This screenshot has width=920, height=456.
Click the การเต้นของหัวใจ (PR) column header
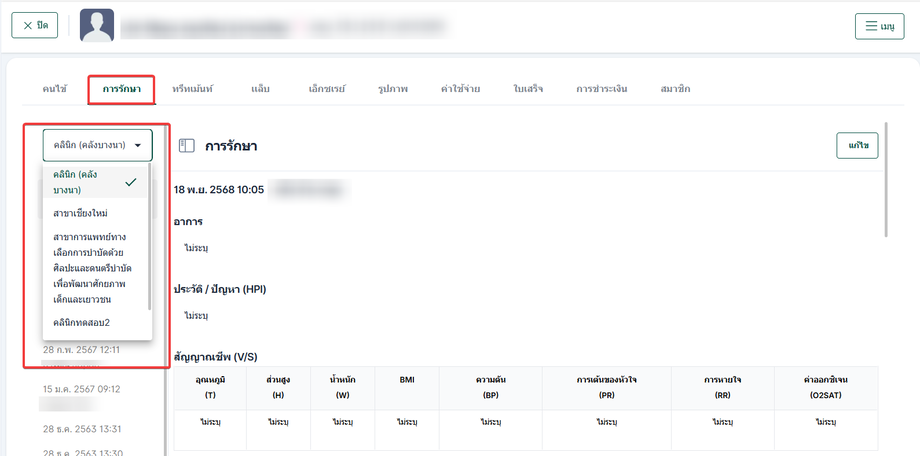[x=607, y=388]
